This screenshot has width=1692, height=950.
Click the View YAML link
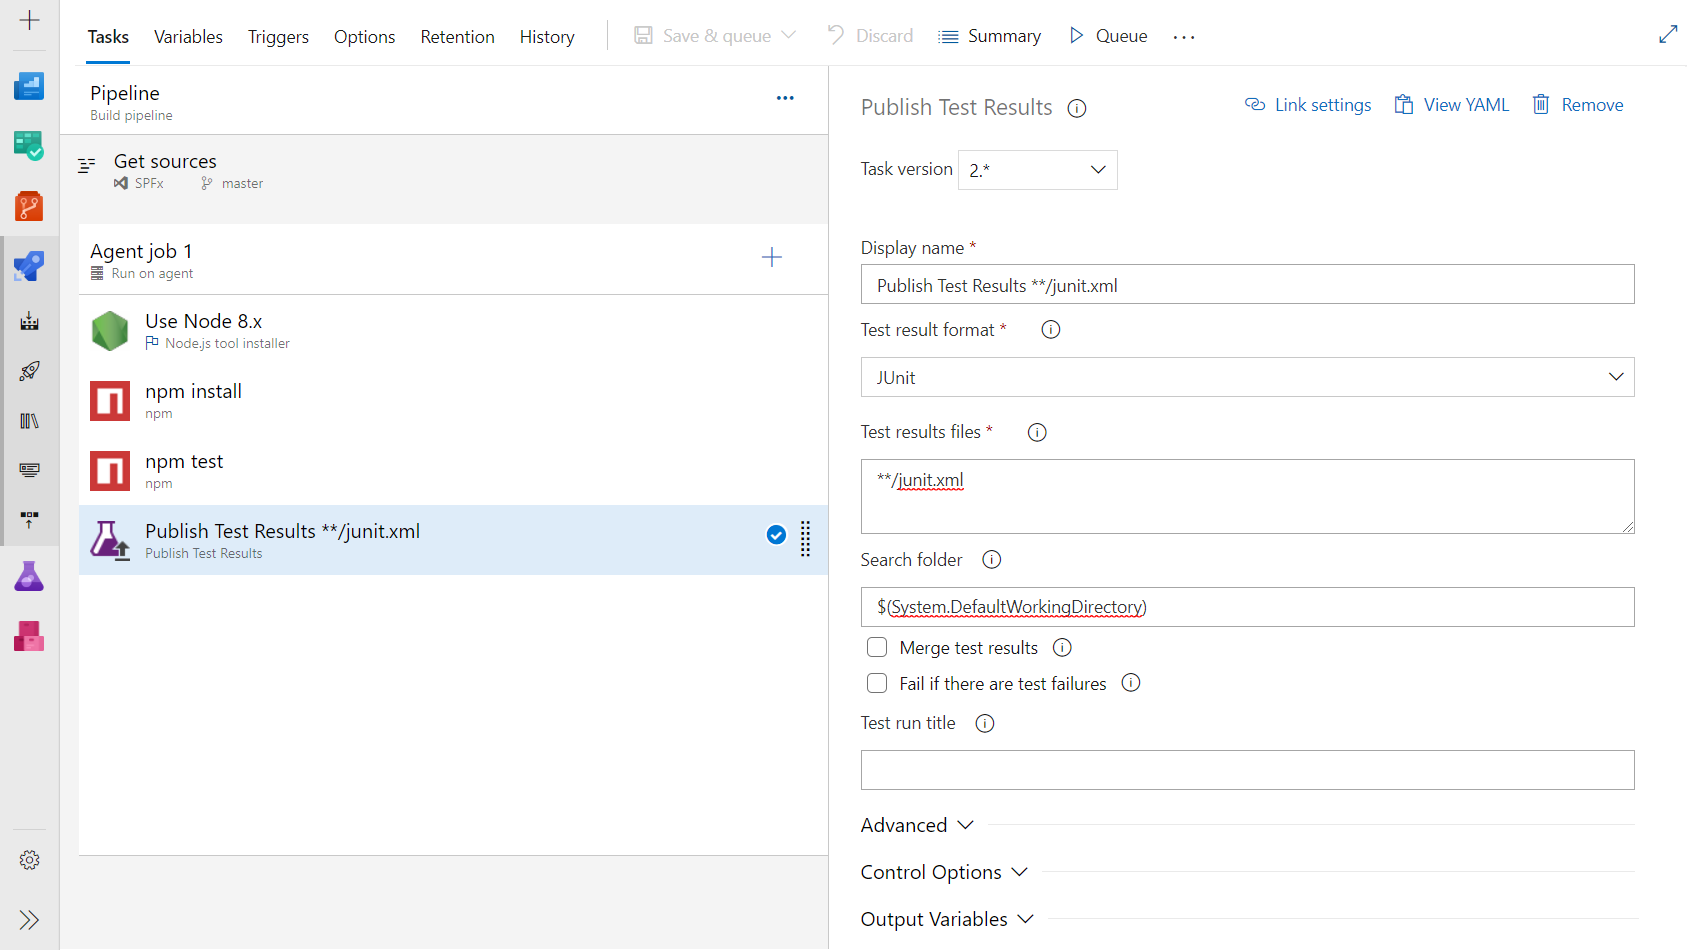tap(1452, 105)
